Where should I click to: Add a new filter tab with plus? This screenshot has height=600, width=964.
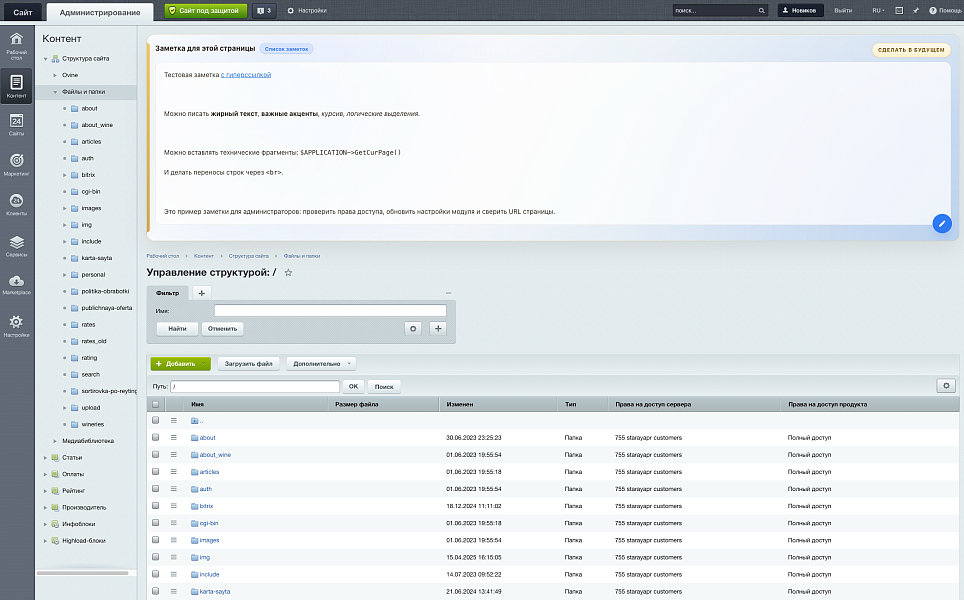click(202, 293)
